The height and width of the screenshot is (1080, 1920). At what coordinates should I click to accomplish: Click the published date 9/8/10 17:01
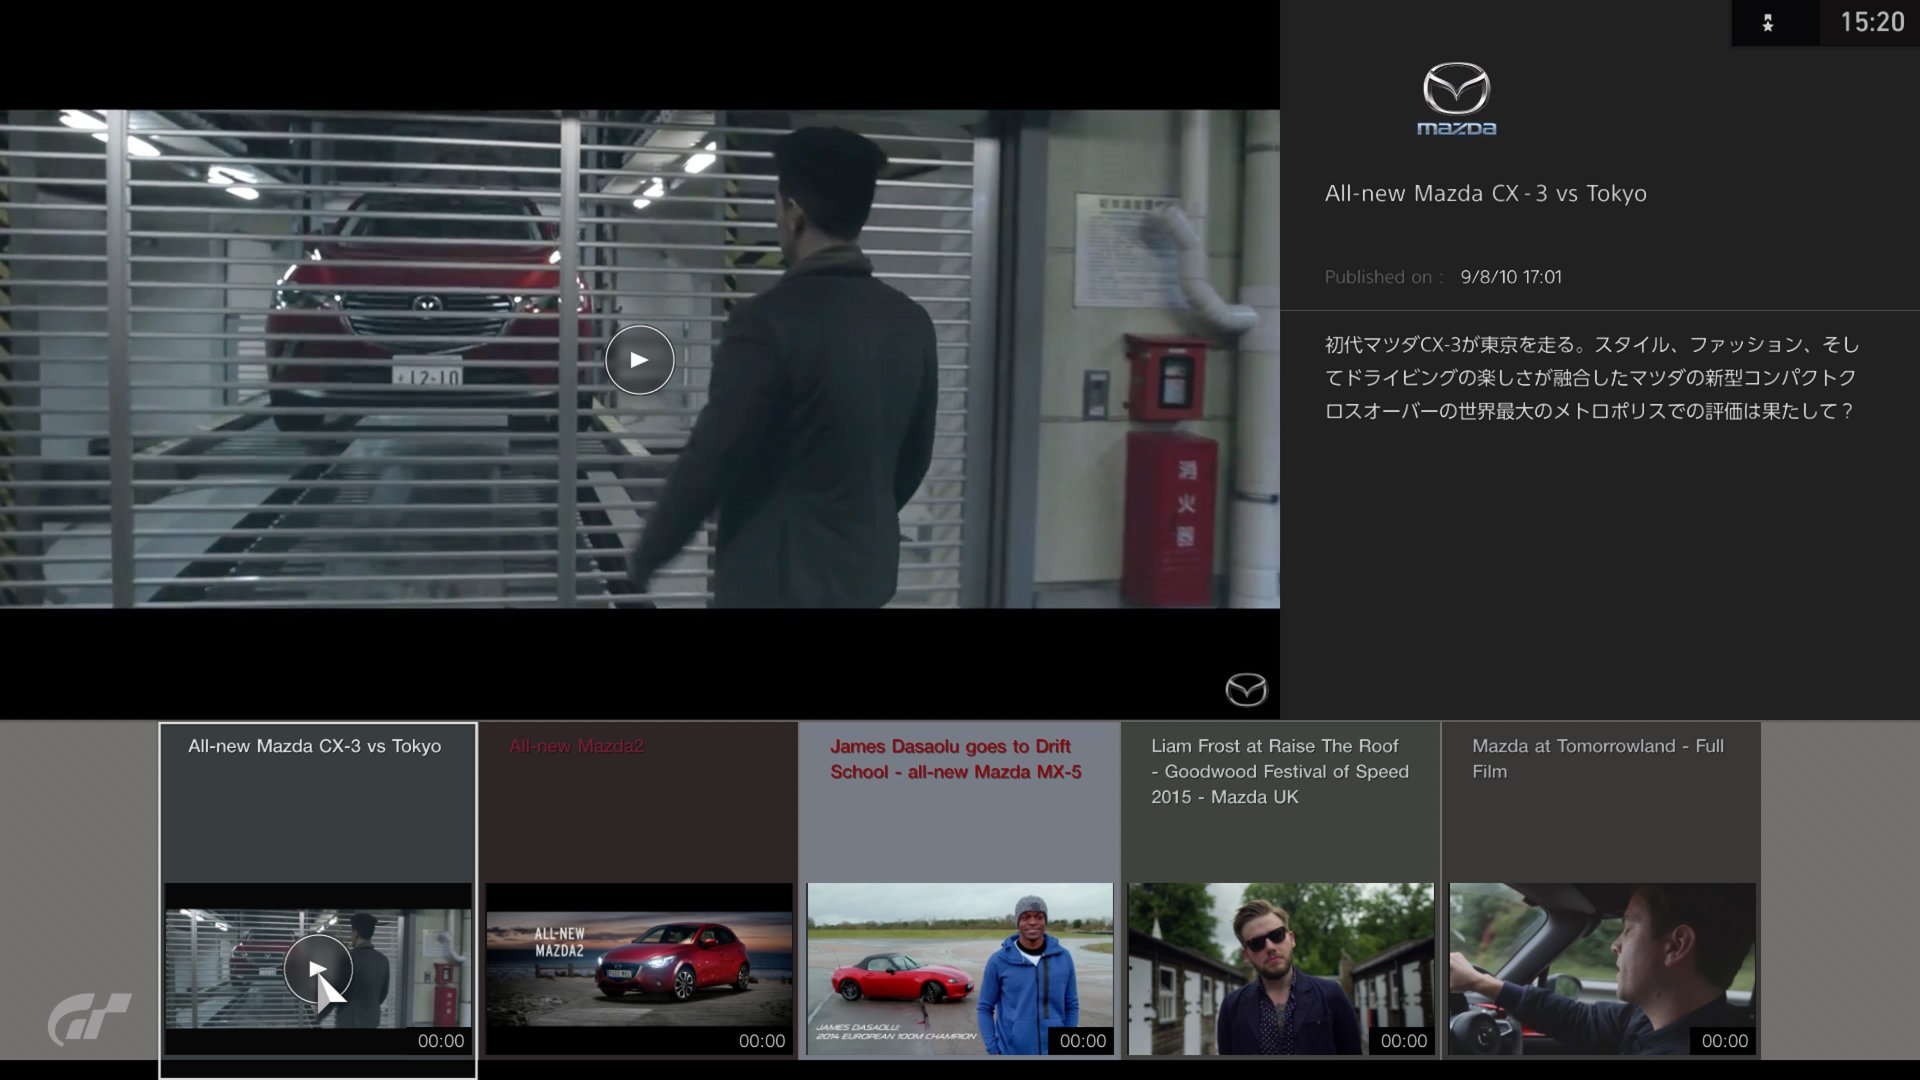point(1510,277)
